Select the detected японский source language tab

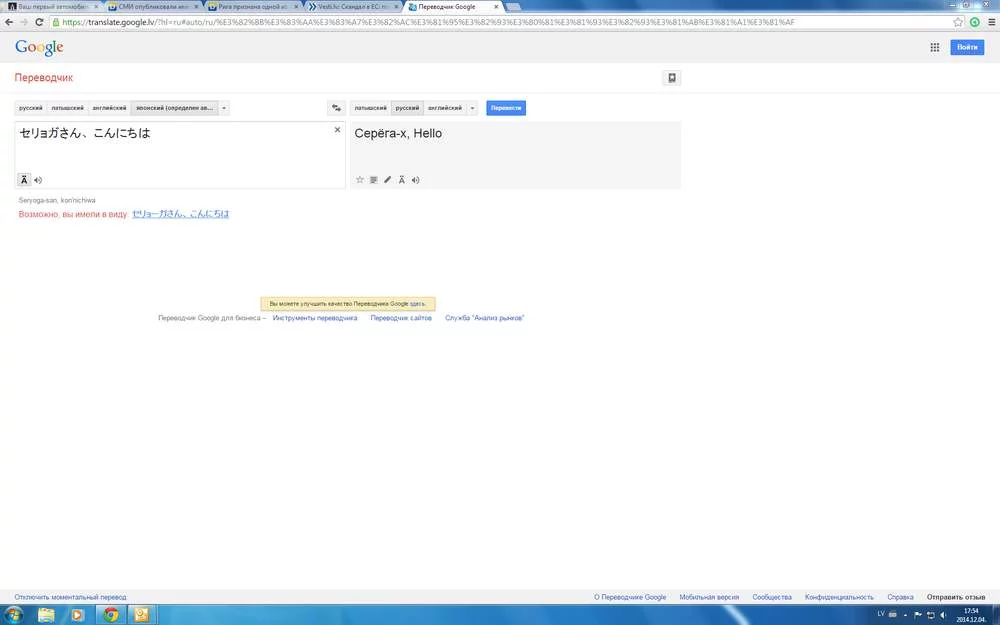175,108
